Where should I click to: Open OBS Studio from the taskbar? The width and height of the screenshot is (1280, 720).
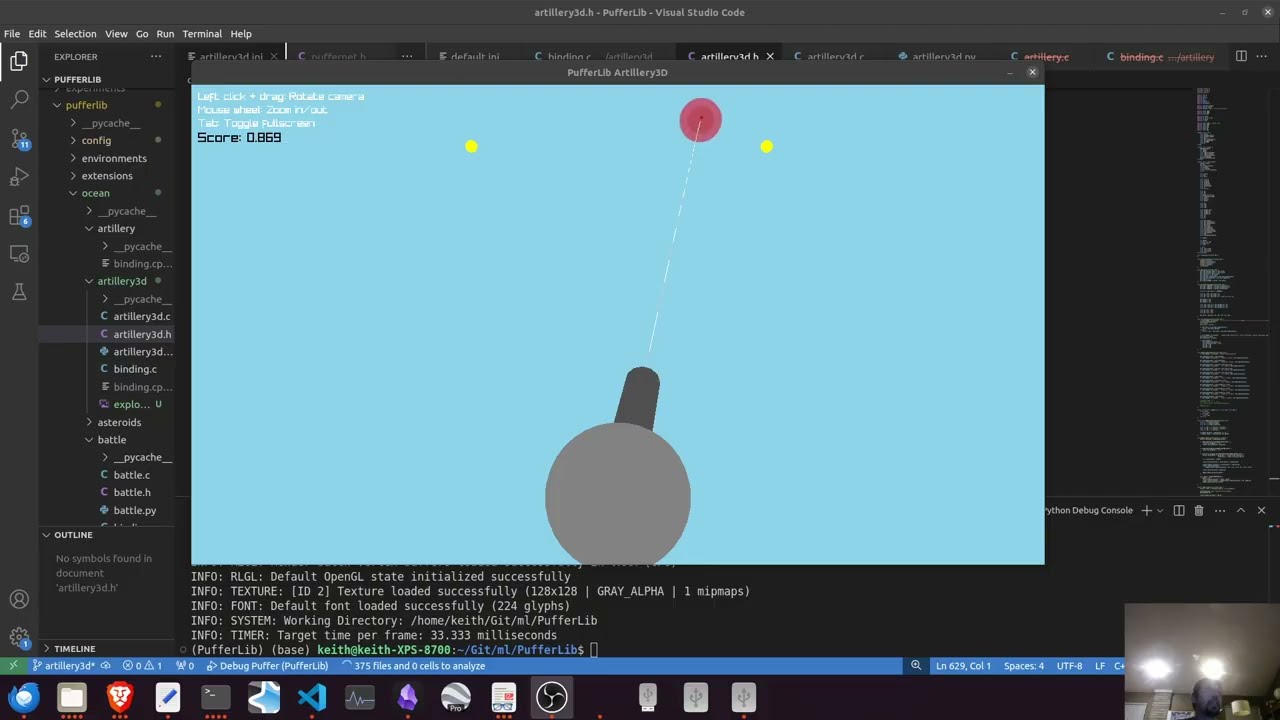(x=551, y=697)
